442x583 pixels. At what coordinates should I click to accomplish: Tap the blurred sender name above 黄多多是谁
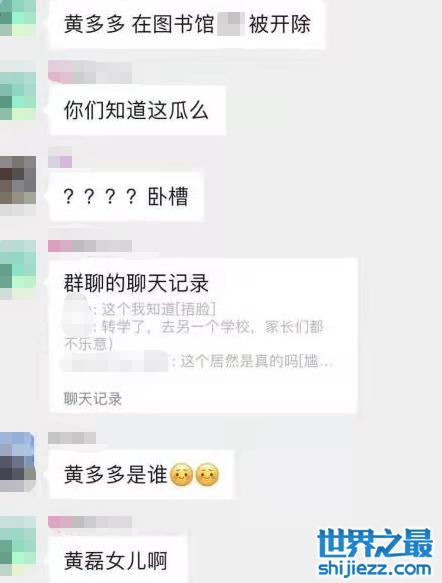coord(72,438)
